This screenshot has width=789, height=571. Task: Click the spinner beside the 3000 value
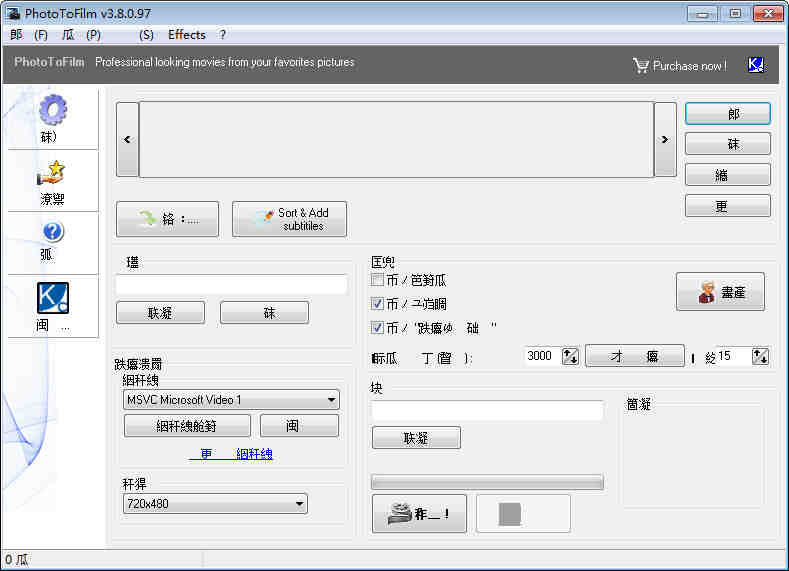coord(570,356)
